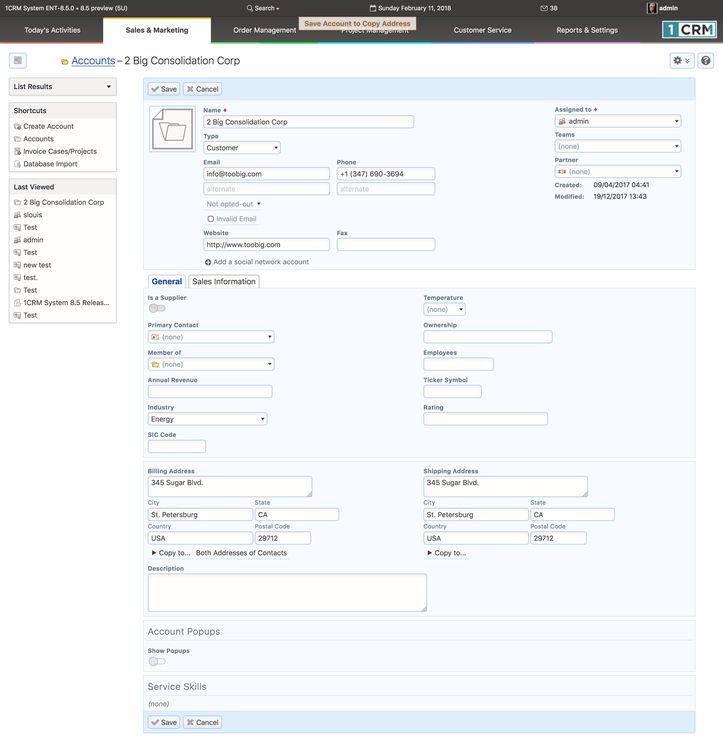
Task: Click the 1CRM System 8.5 Release document icon
Action: point(17,303)
